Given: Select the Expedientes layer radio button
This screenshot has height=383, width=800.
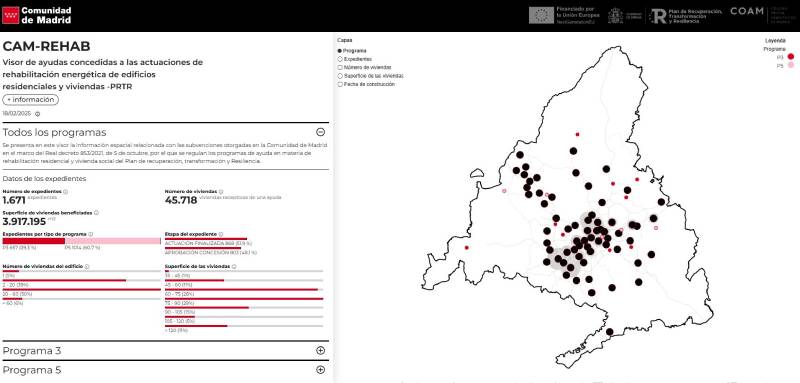Looking at the screenshot, I should coord(340,59).
